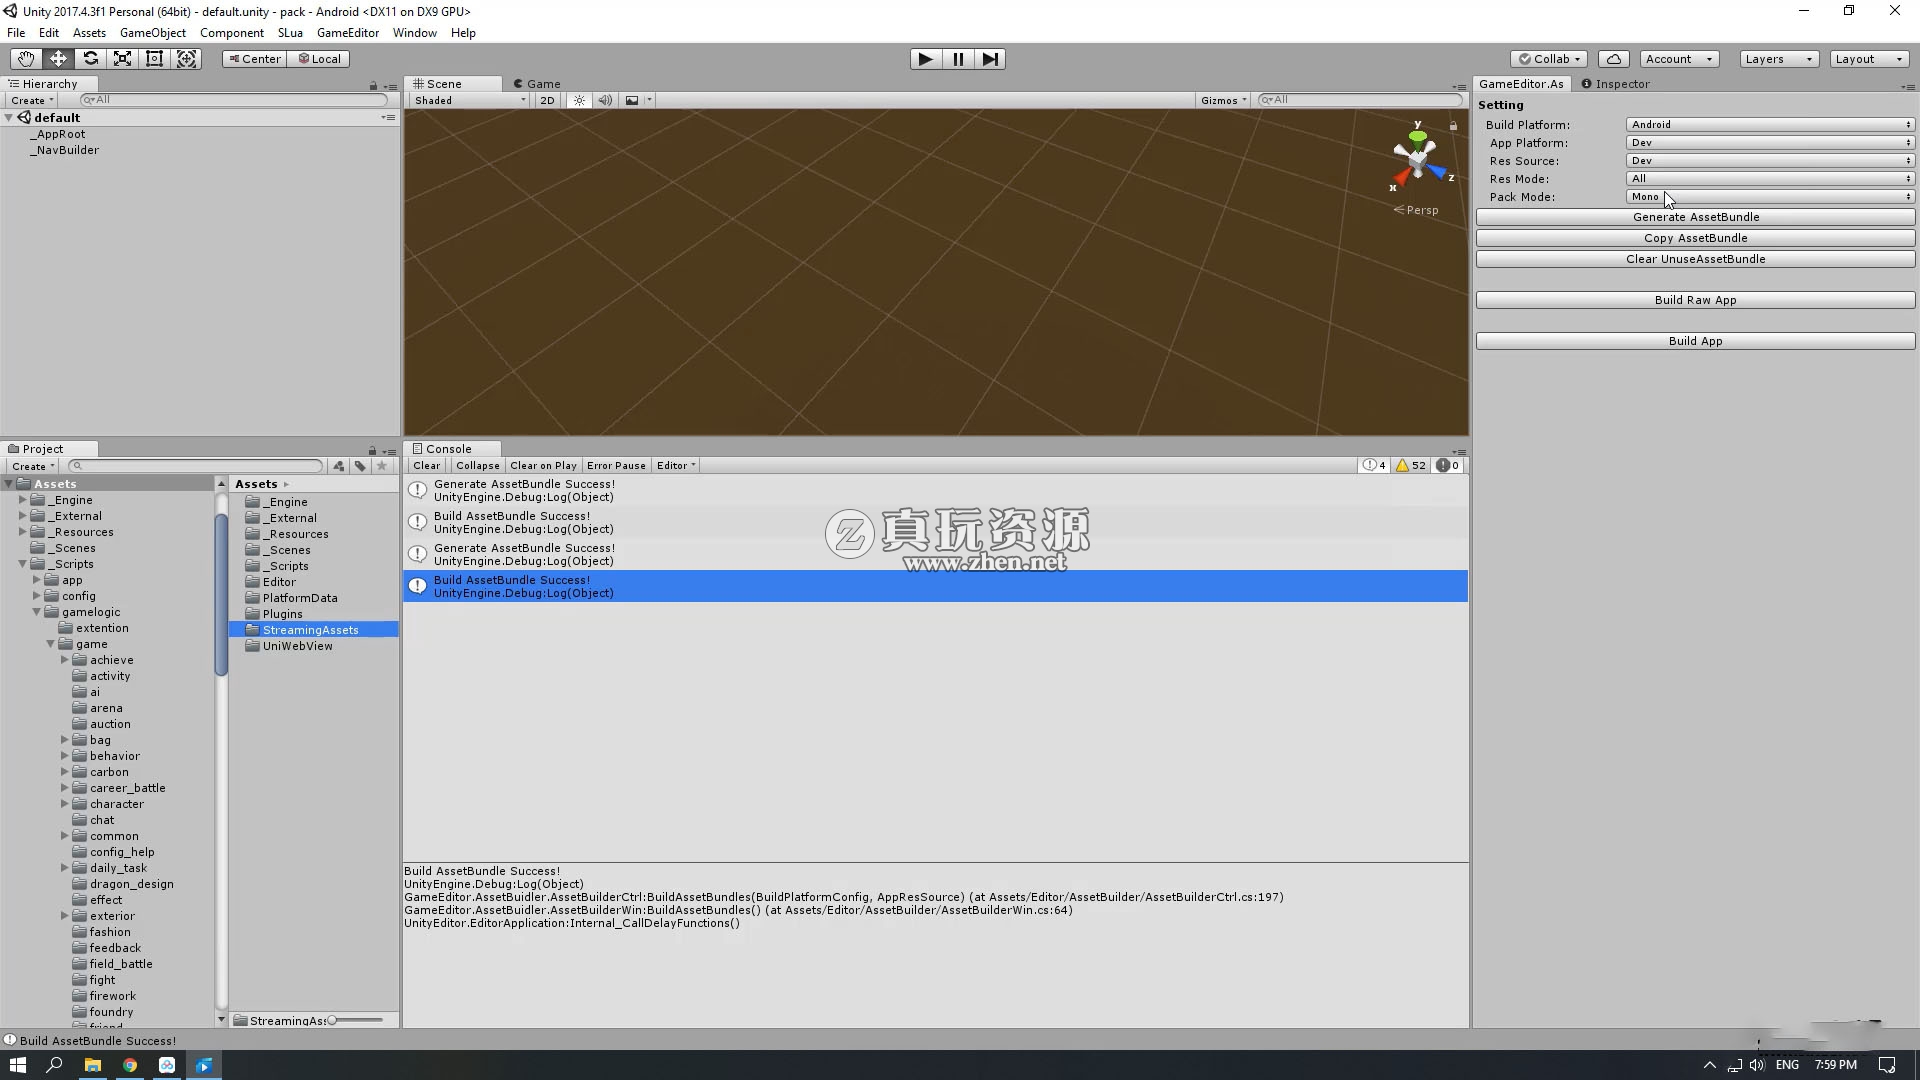
Task: Toggle pivot rotation Local button
Action: coord(319,59)
